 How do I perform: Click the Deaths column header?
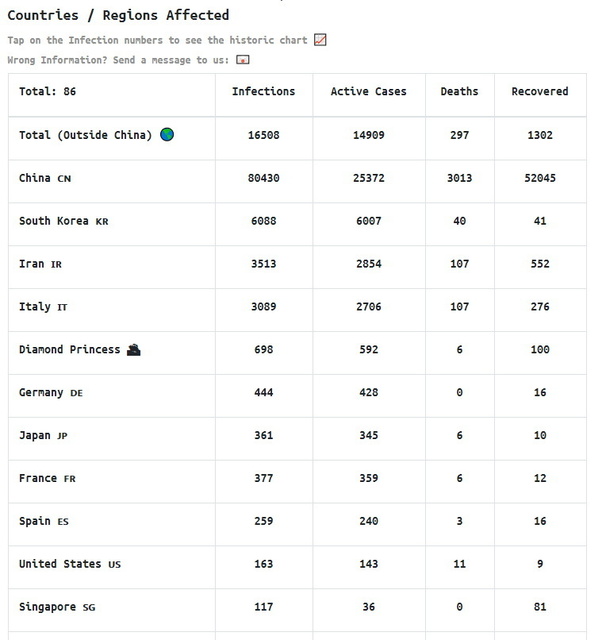[459, 91]
